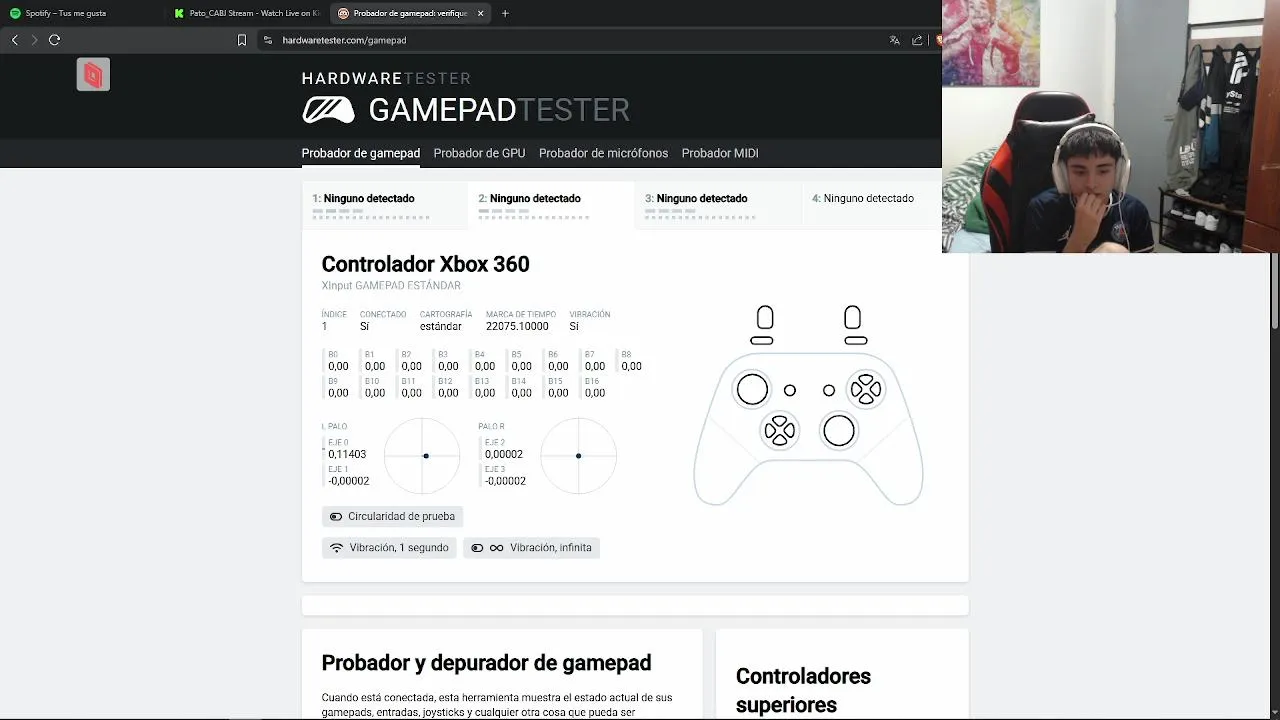Screen dimensions: 1280x720
Task: Select gamepad slot 2: Ninguno detectado
Action: pyautogui.click(x=551, y=205)
